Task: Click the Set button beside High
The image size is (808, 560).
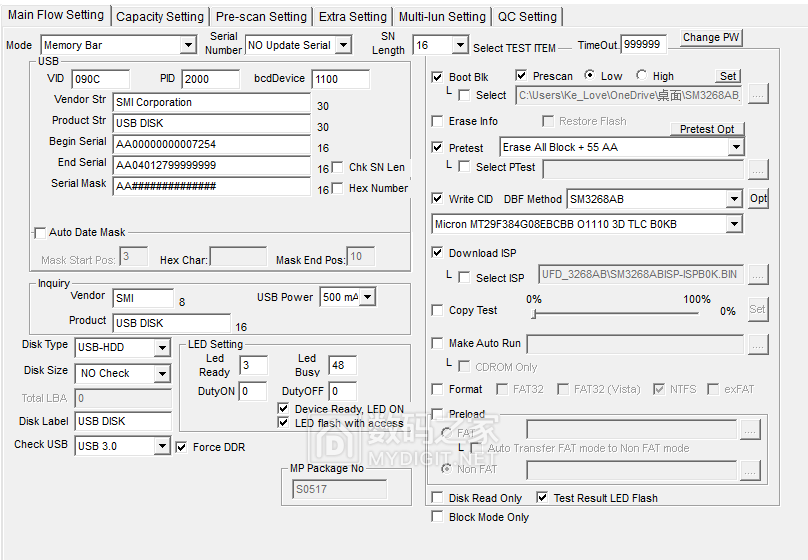Action: 728,76
